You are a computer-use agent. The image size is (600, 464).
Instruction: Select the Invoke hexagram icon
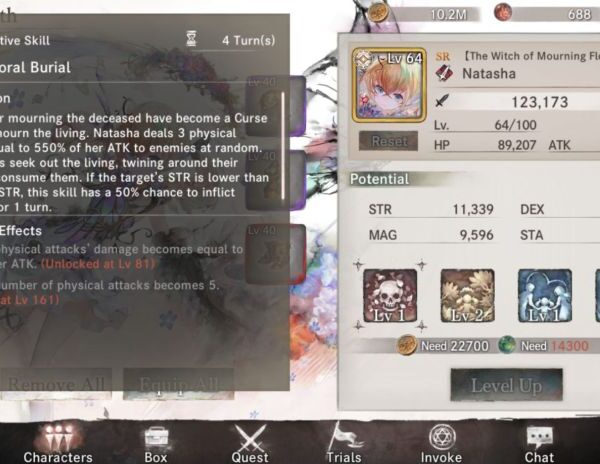(x=442, y=444)
